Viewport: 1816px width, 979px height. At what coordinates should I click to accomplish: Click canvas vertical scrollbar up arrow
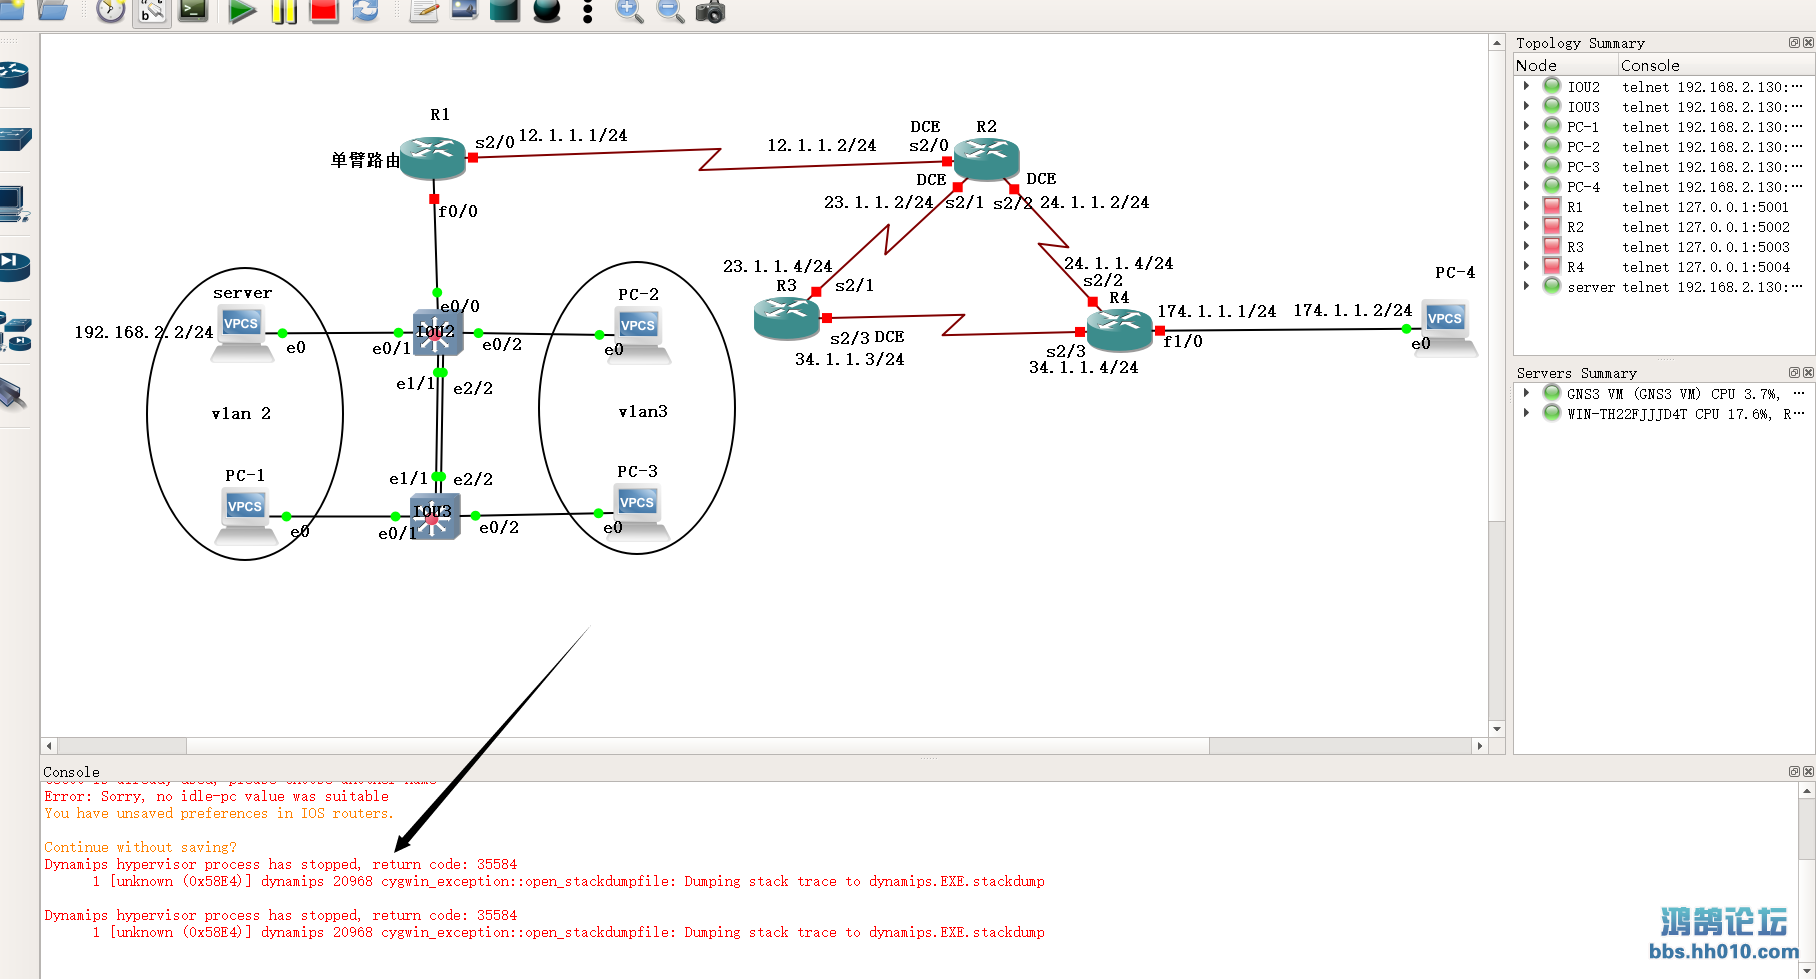point(1497,43)
